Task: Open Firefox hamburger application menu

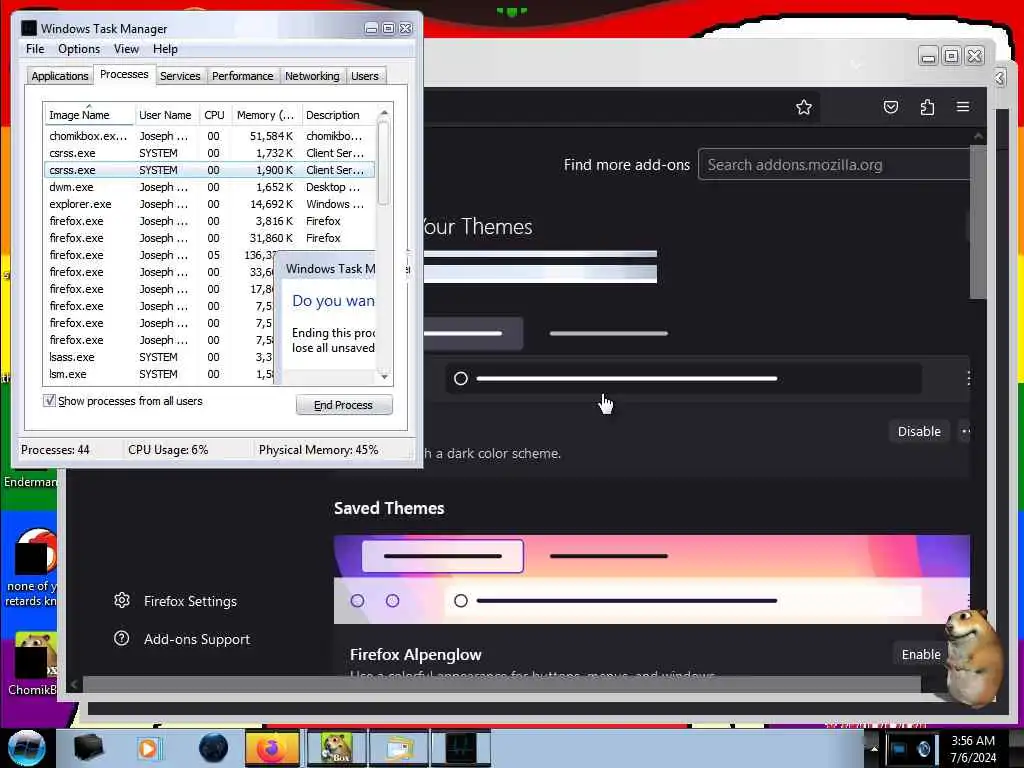Action: [x=963, y=106]
